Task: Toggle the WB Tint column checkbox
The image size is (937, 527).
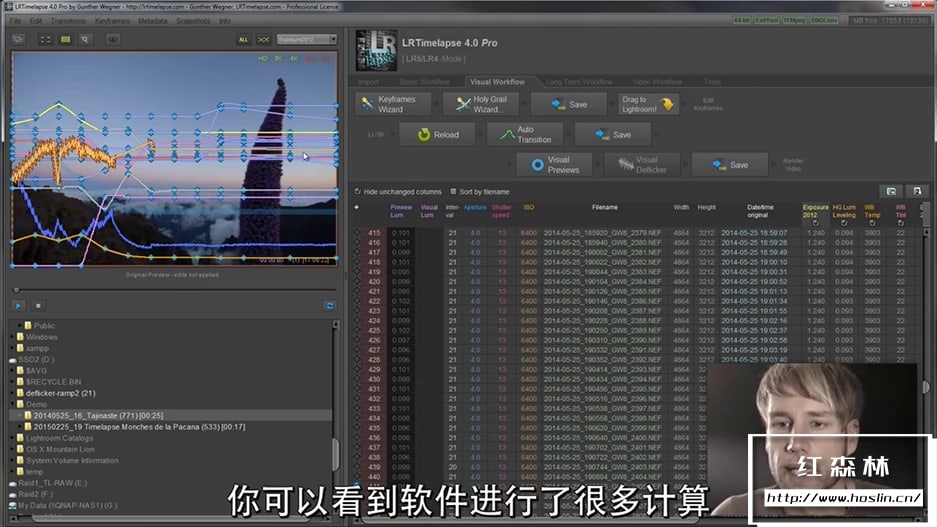Action: [x=901, y=223]
